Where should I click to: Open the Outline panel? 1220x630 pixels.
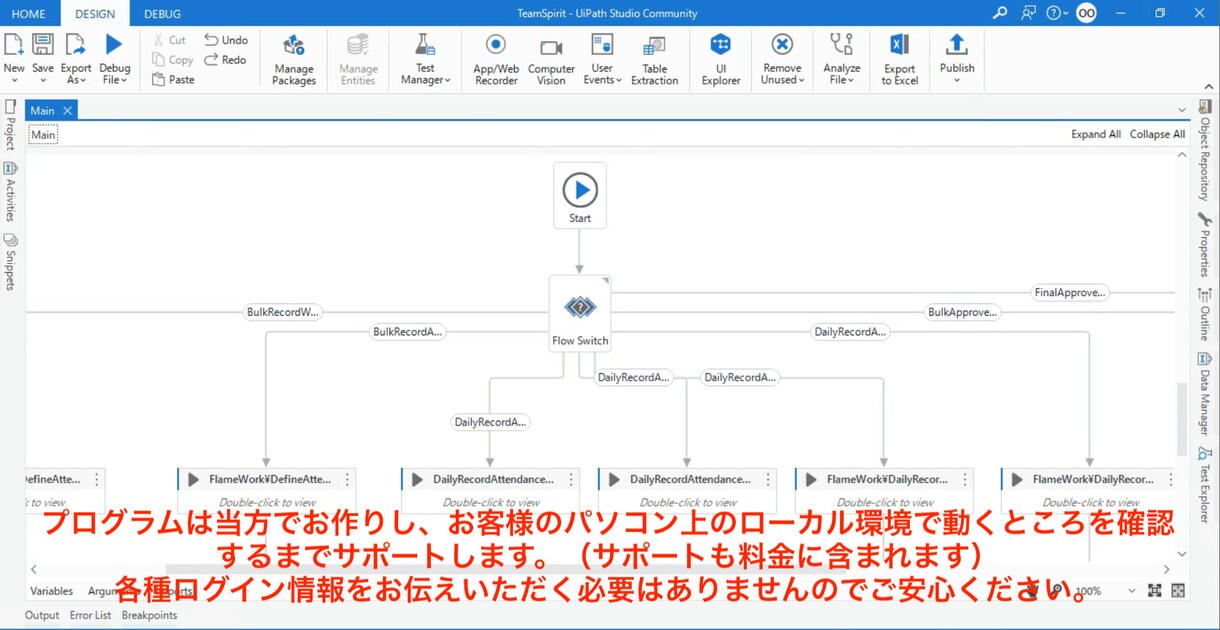coord(1205,314)
